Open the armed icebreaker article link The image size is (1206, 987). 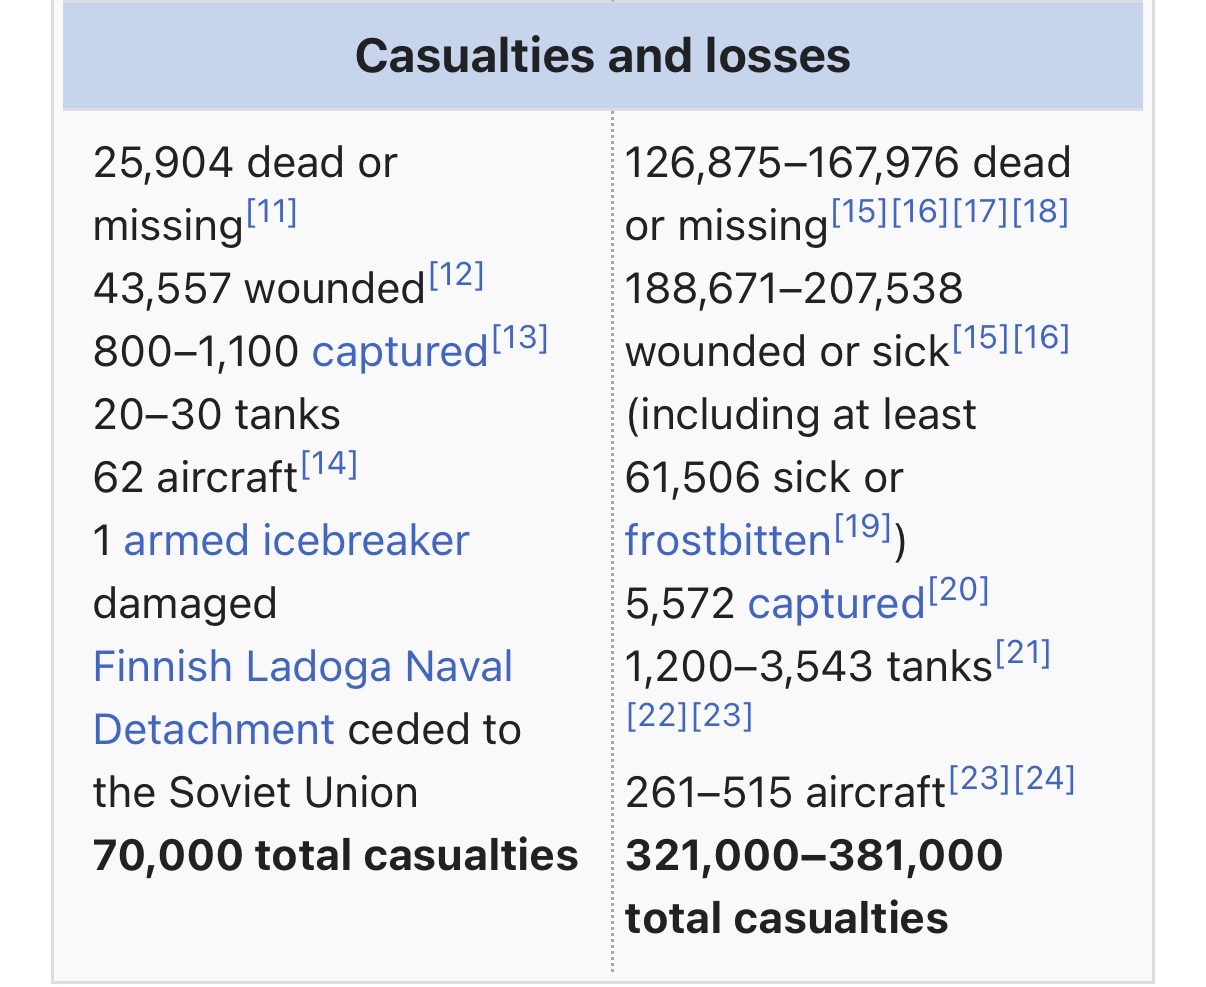pyautogui.click(x=296, y=540)
